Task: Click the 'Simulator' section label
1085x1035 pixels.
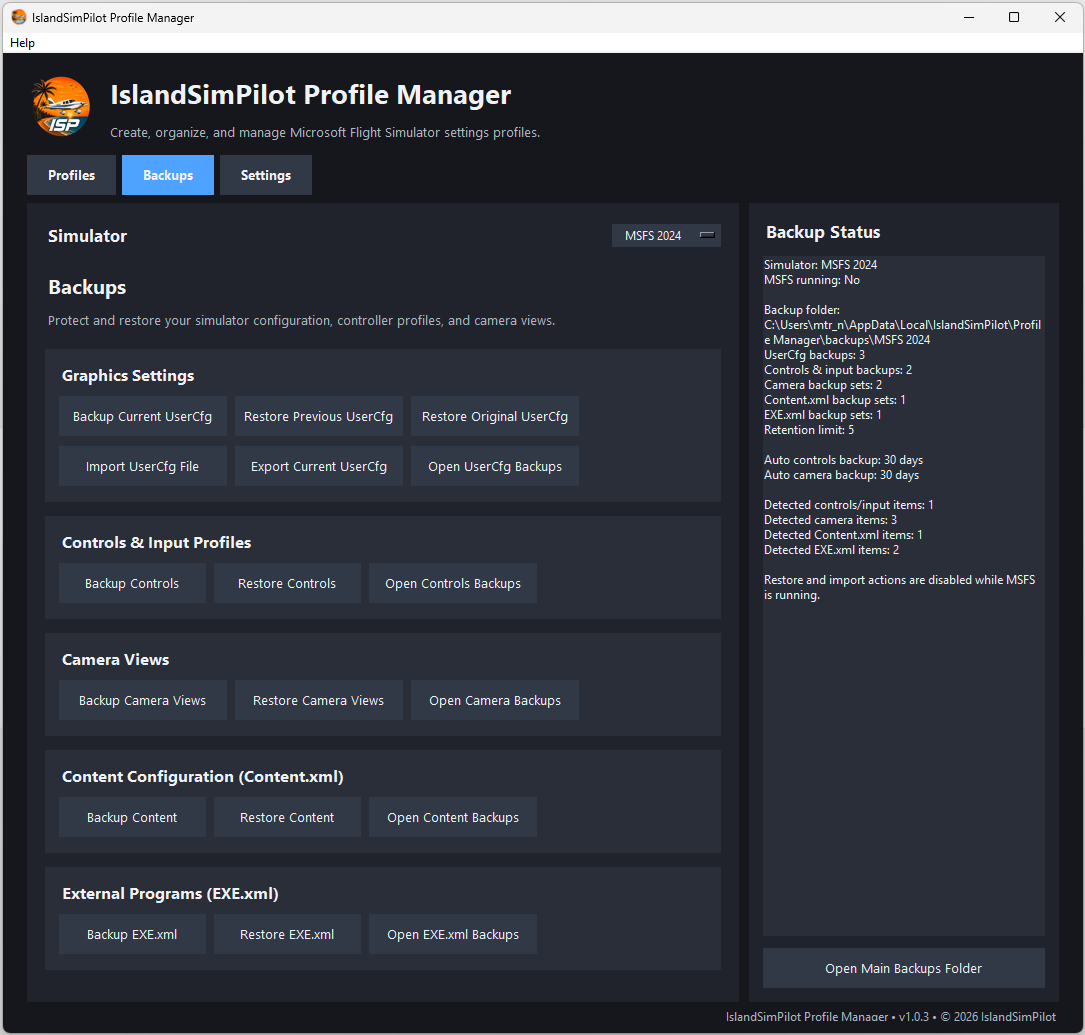Action: 87,236
